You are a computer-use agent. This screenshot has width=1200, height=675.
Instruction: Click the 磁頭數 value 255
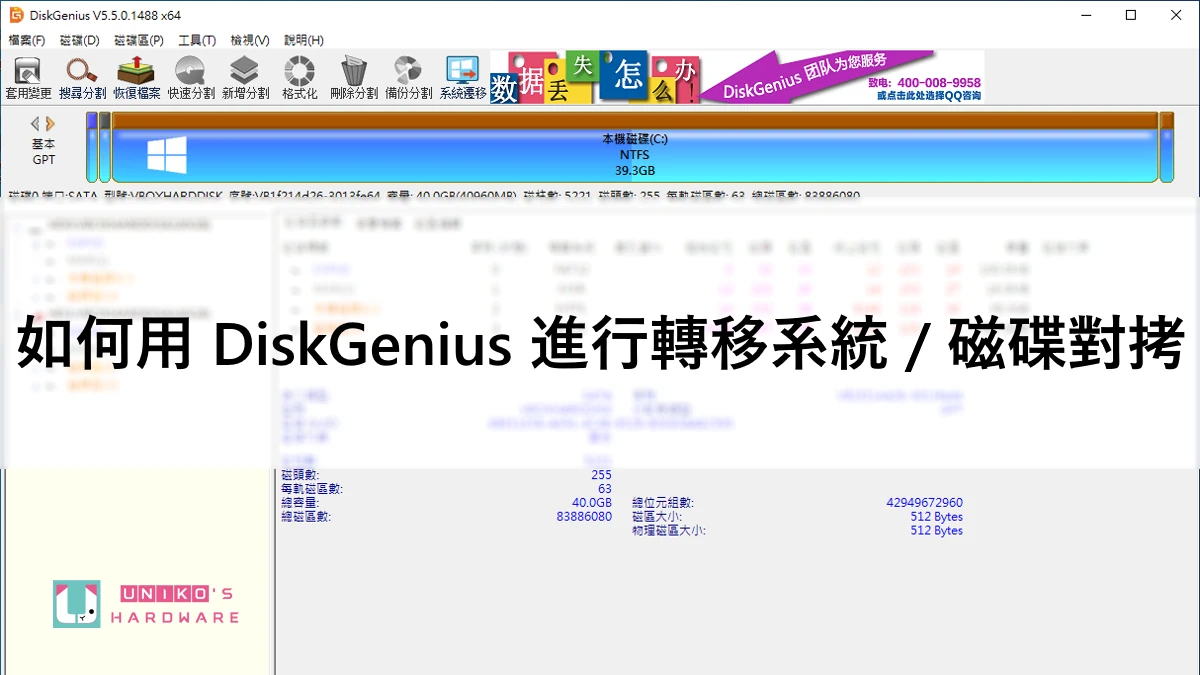[x=601, y=475]
